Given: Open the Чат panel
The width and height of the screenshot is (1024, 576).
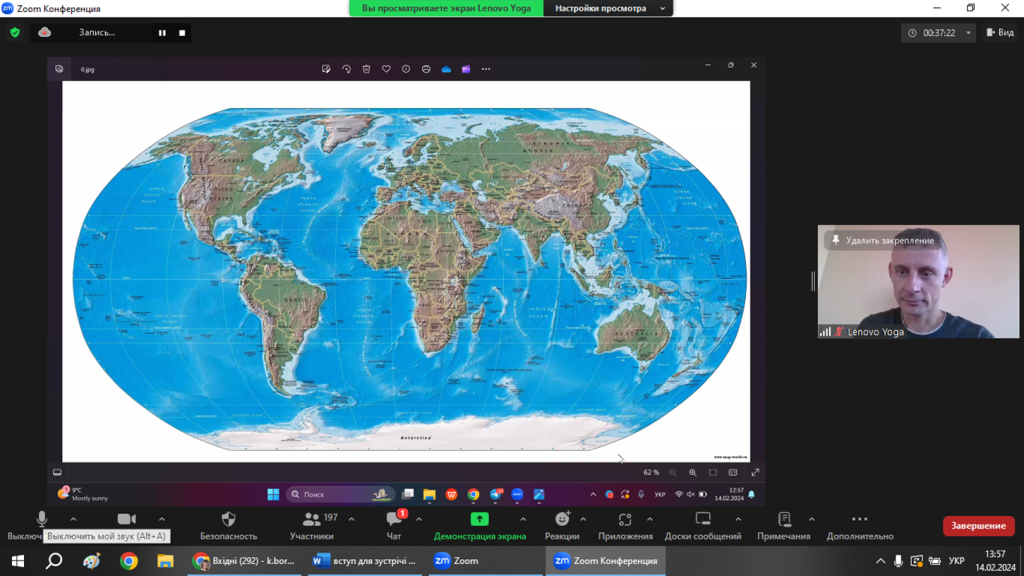Looking at the screenshot, I should pos(394,526).
